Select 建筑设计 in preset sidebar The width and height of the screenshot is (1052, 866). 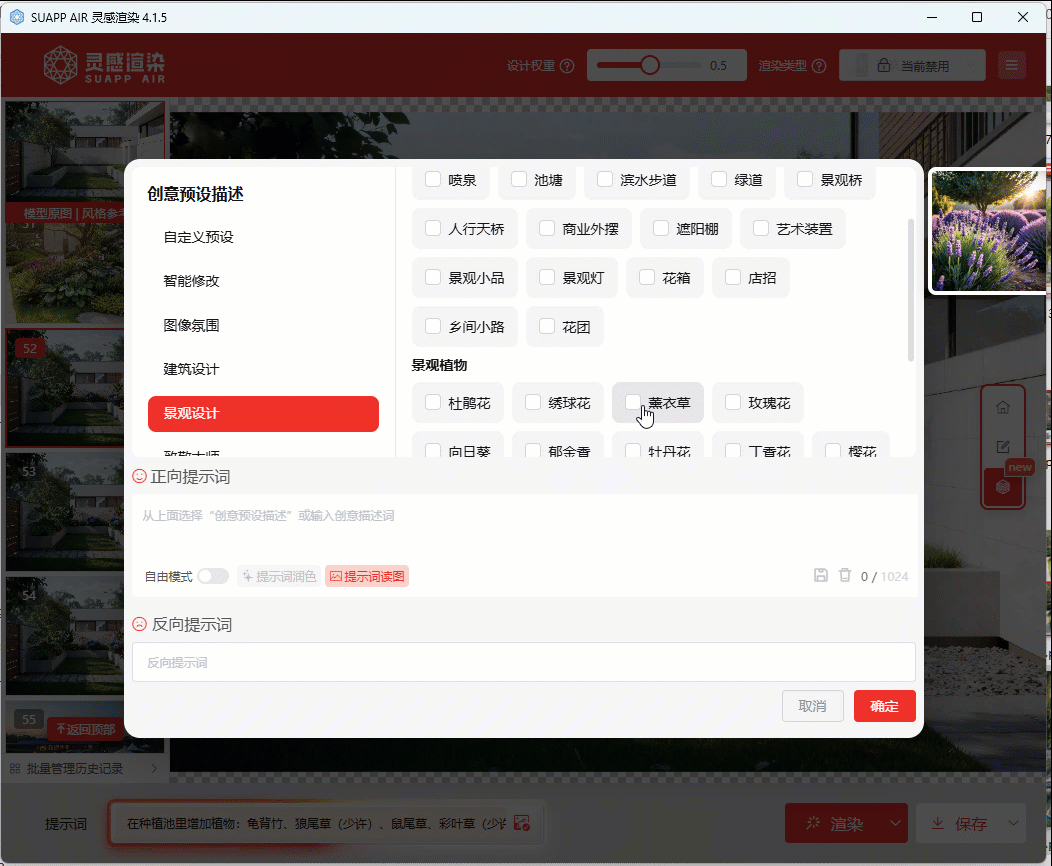point(191,369)
